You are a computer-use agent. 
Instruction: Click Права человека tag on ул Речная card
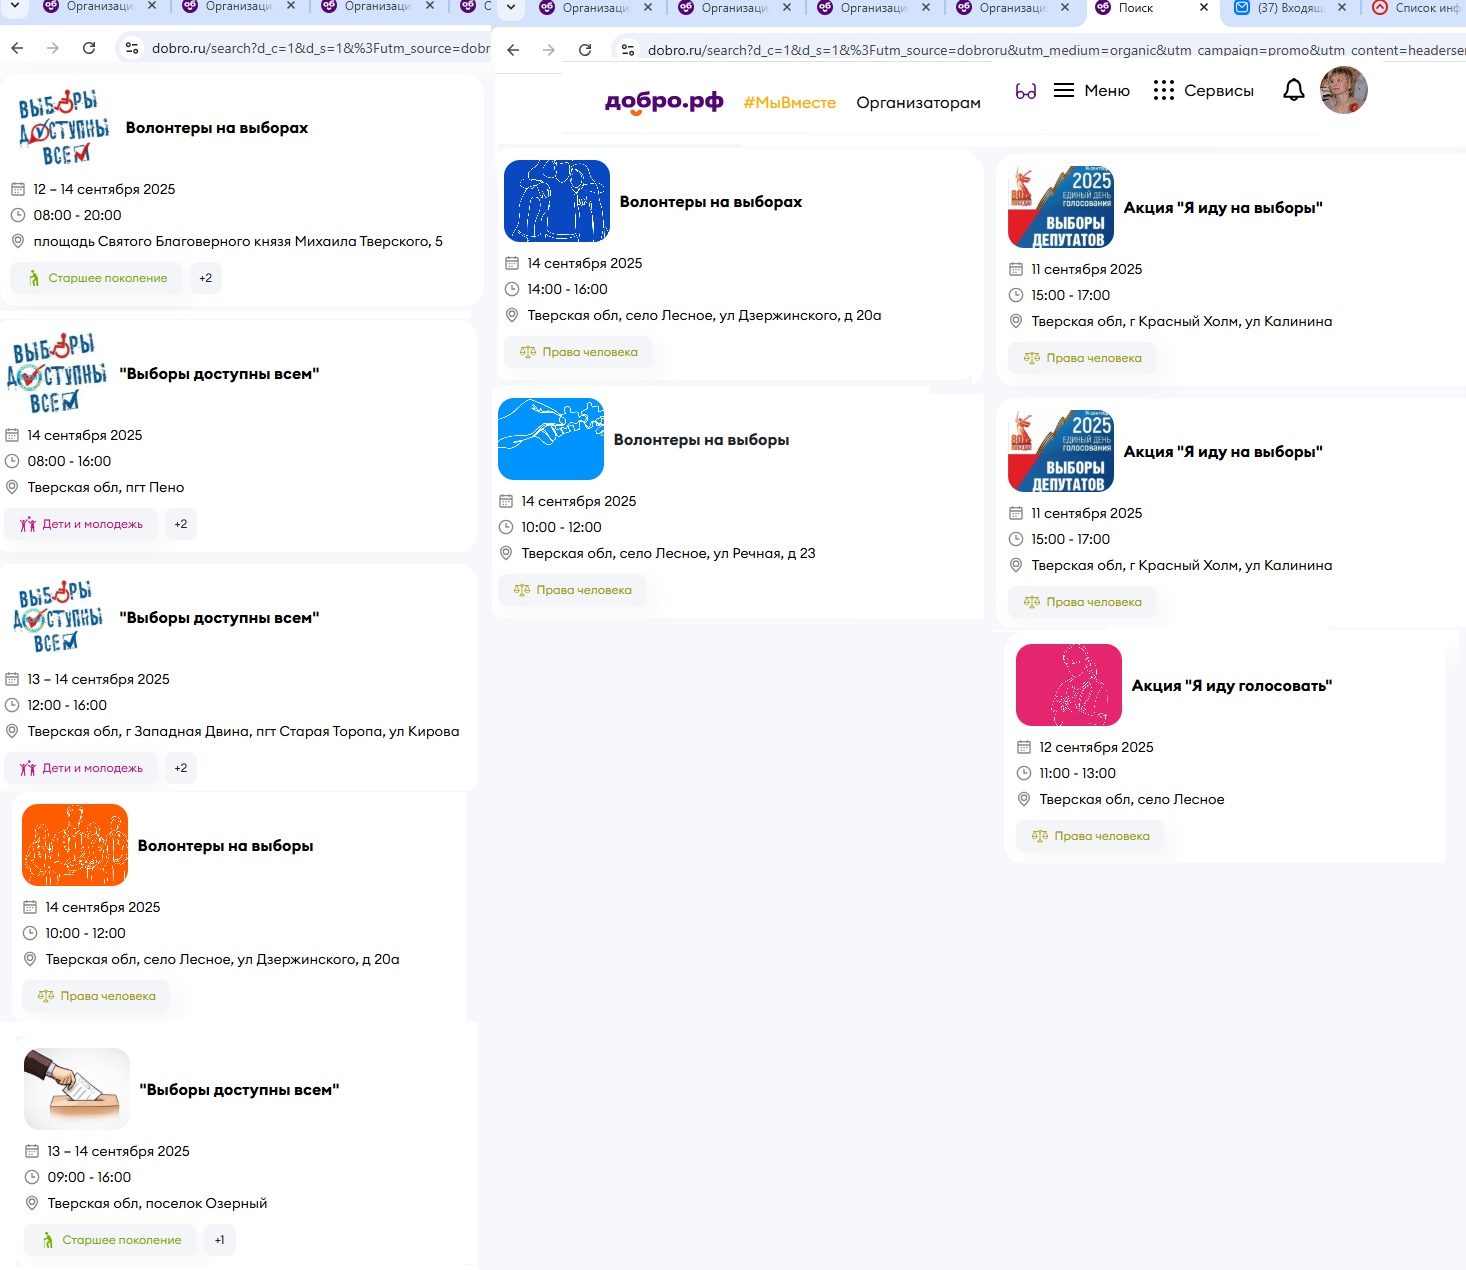point(572,590)
